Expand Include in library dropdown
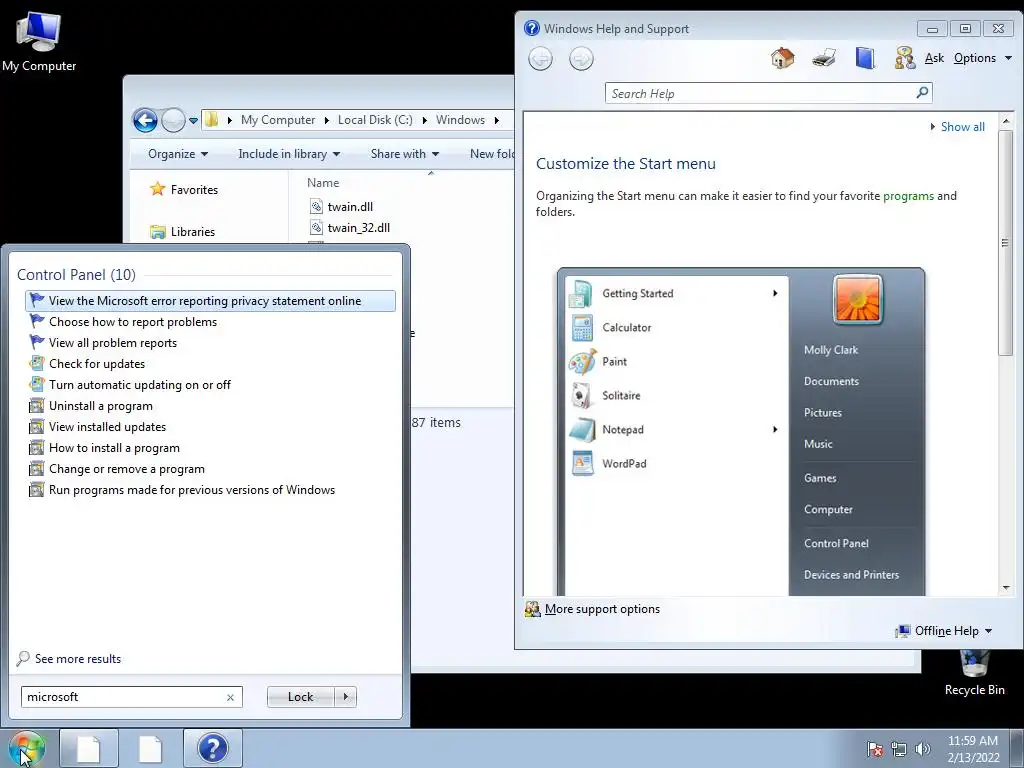Viewport: 1024px width, 768px height. [289, 154]
